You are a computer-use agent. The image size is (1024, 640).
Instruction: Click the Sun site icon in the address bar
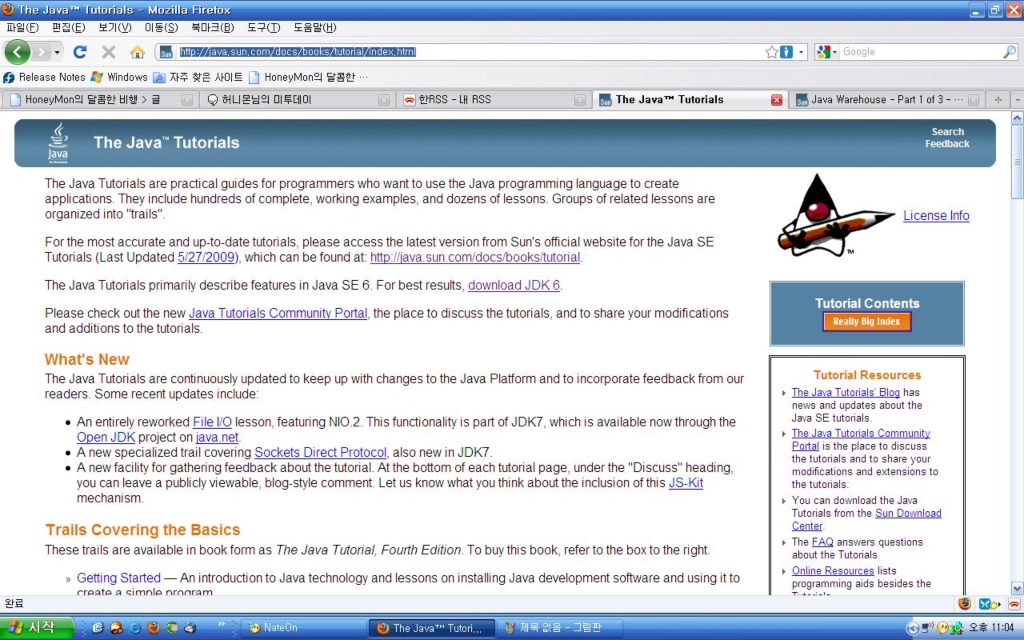(x=166, y=52)
